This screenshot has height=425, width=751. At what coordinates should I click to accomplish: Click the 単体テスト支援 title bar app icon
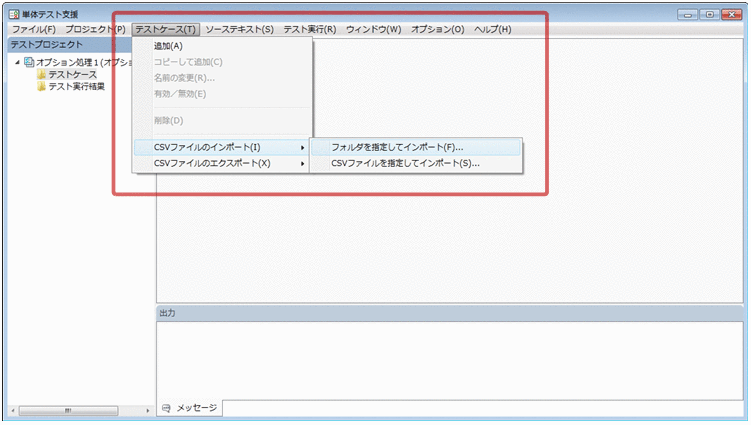14,14
